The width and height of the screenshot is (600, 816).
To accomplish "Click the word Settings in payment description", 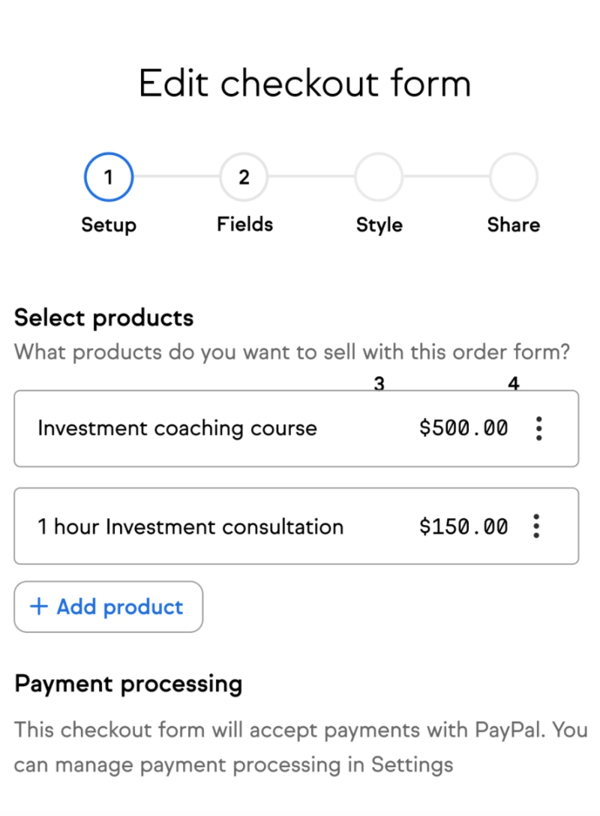I will [412, 765].
